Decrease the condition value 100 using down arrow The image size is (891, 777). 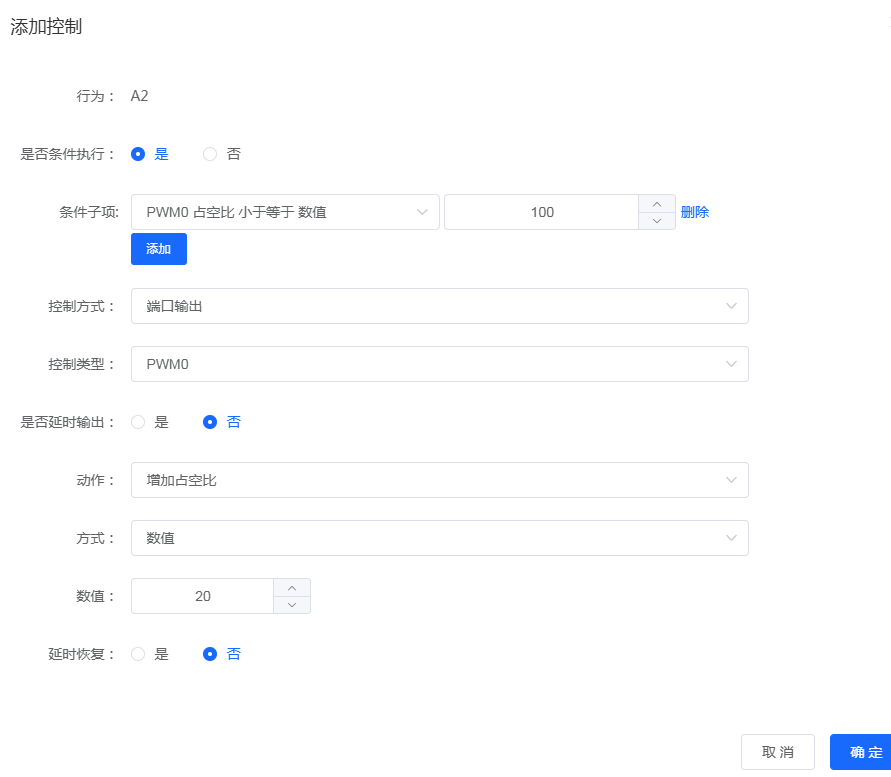coord(657,221)
